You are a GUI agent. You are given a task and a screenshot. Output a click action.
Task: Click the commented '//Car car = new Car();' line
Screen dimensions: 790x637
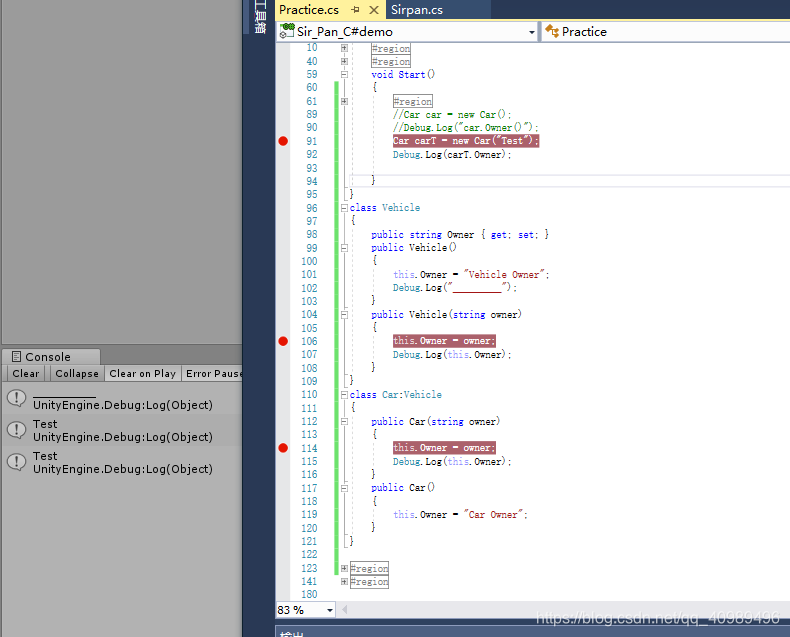pyautogui.click(x=452, y=114)
